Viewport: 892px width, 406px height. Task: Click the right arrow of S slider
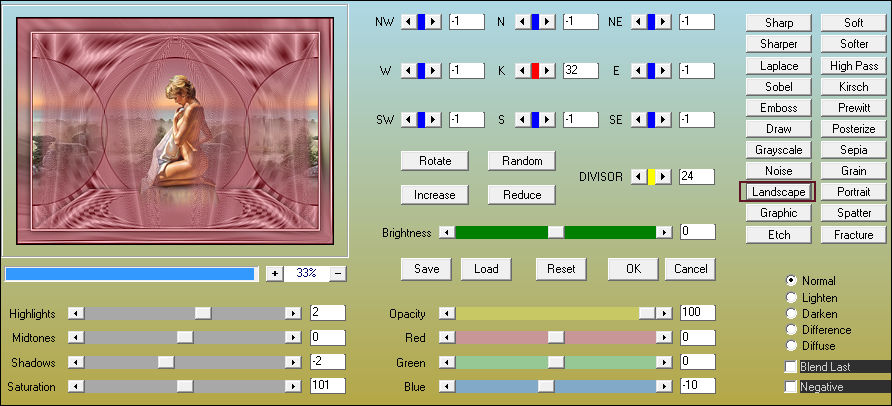pyautogui.click(x=548, y=119)
